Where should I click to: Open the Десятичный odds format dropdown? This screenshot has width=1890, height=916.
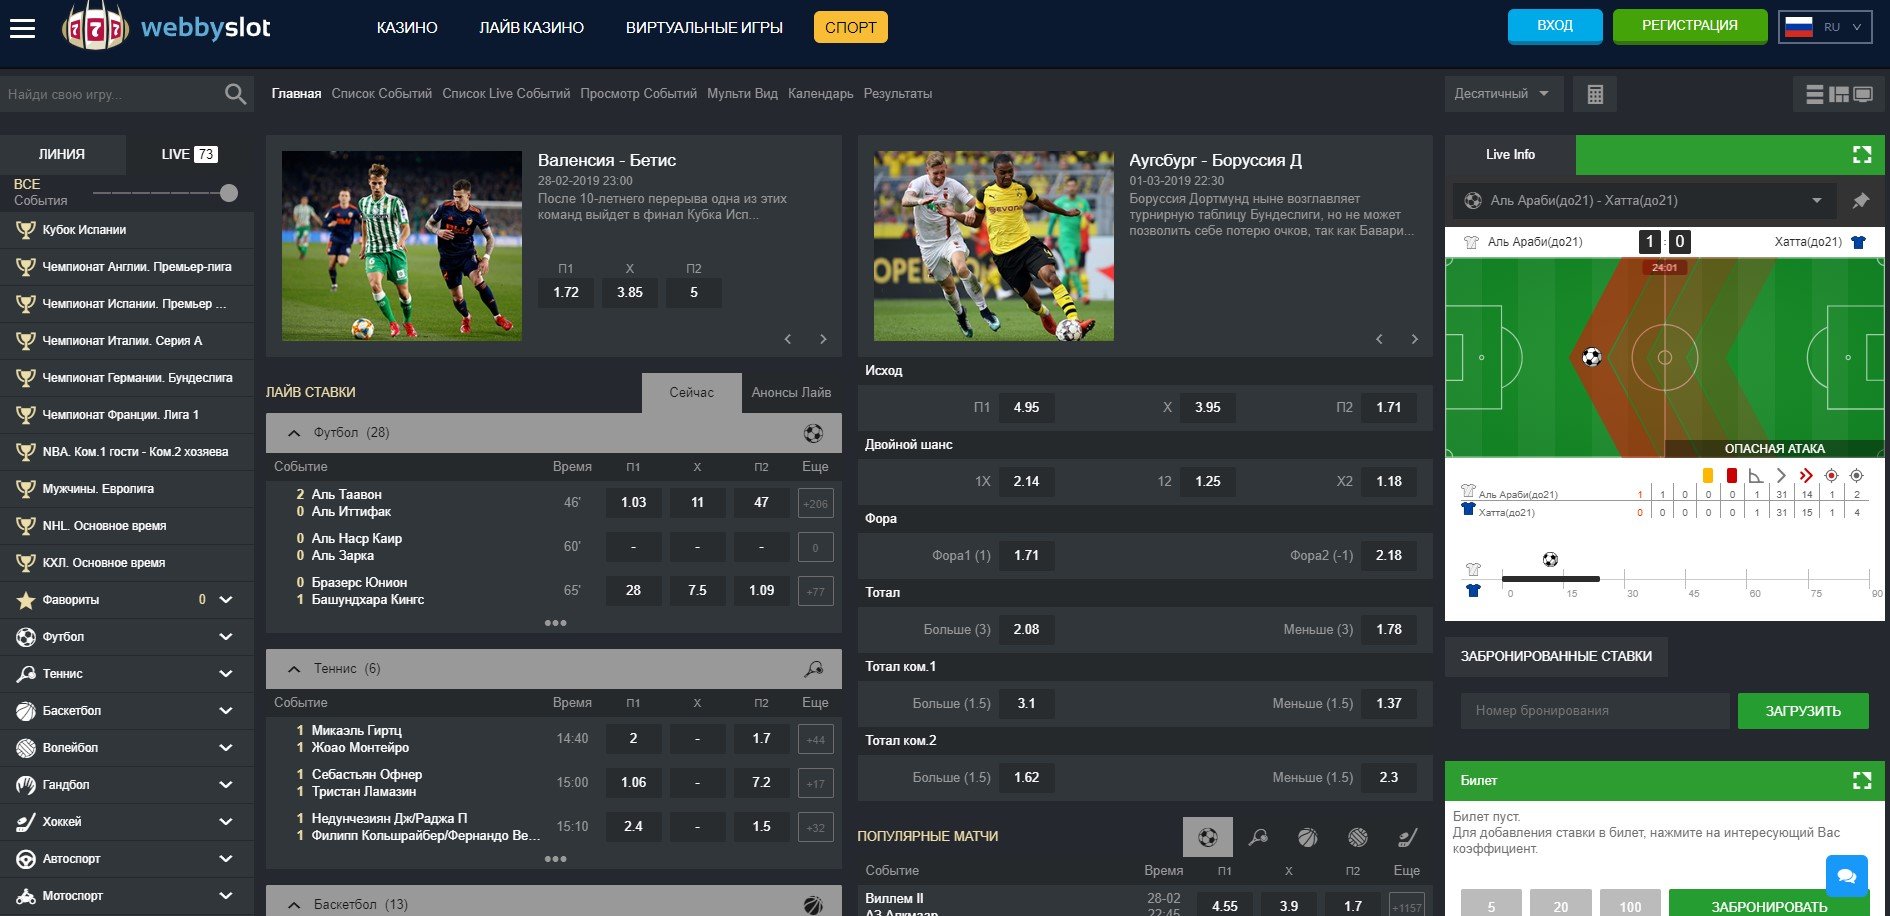click(1501, 94)
